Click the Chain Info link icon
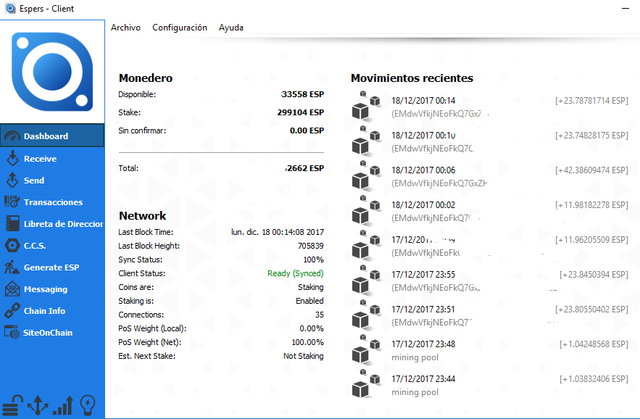The image size is (640, 419). click(x=12, y=310)
